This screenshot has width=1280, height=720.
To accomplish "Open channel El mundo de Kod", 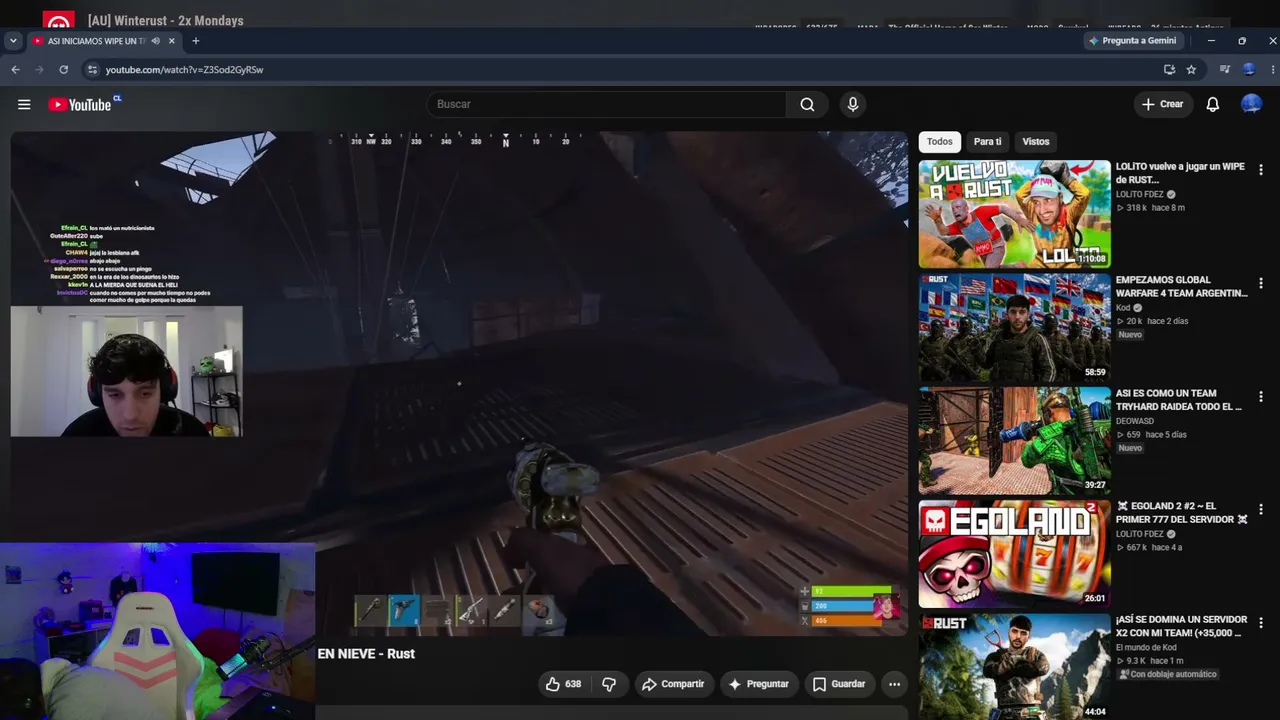I will point(1147,648).
